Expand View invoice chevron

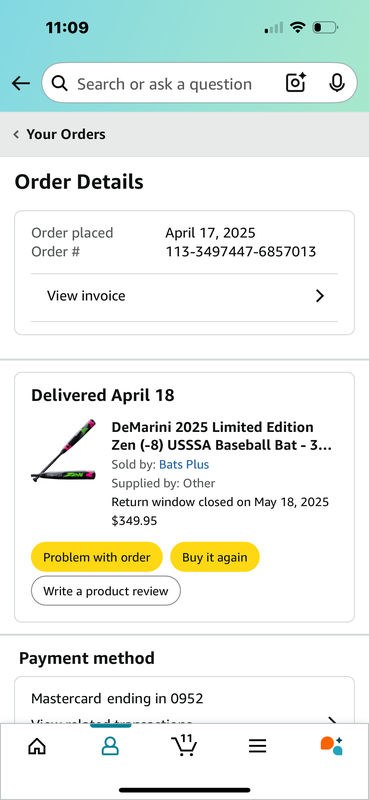(320, 296)
